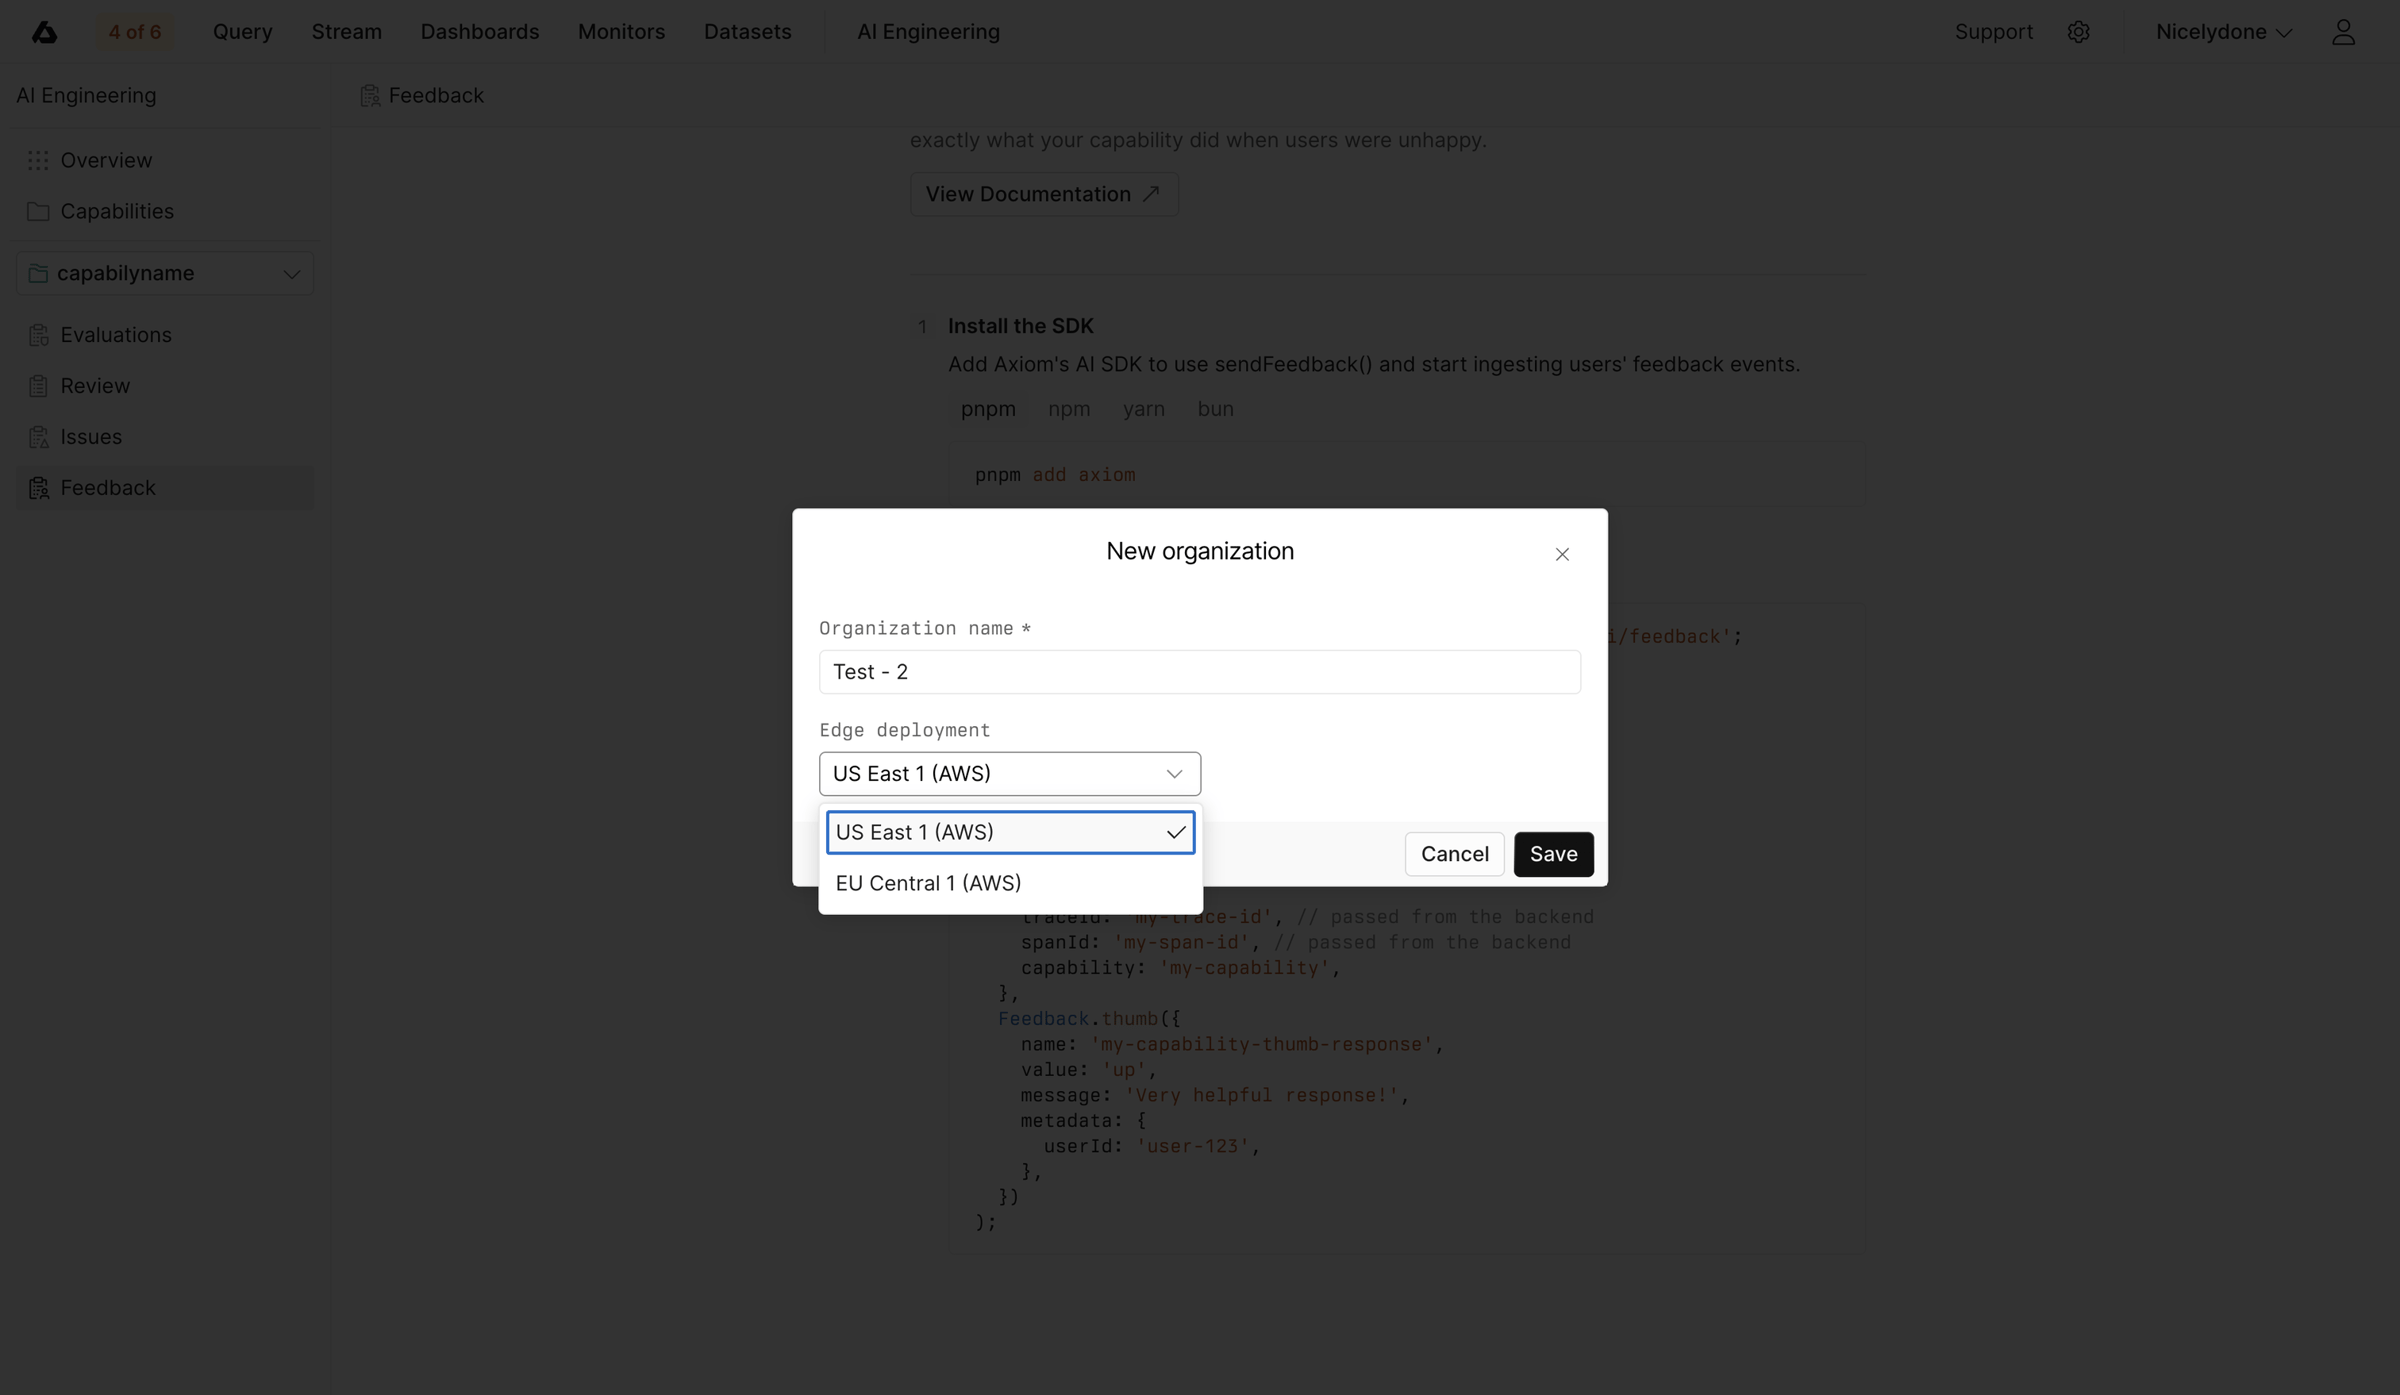Click the View Documentation button
The width and height of the screenshot is (2400, 1395).
(x=1044, y=194)
